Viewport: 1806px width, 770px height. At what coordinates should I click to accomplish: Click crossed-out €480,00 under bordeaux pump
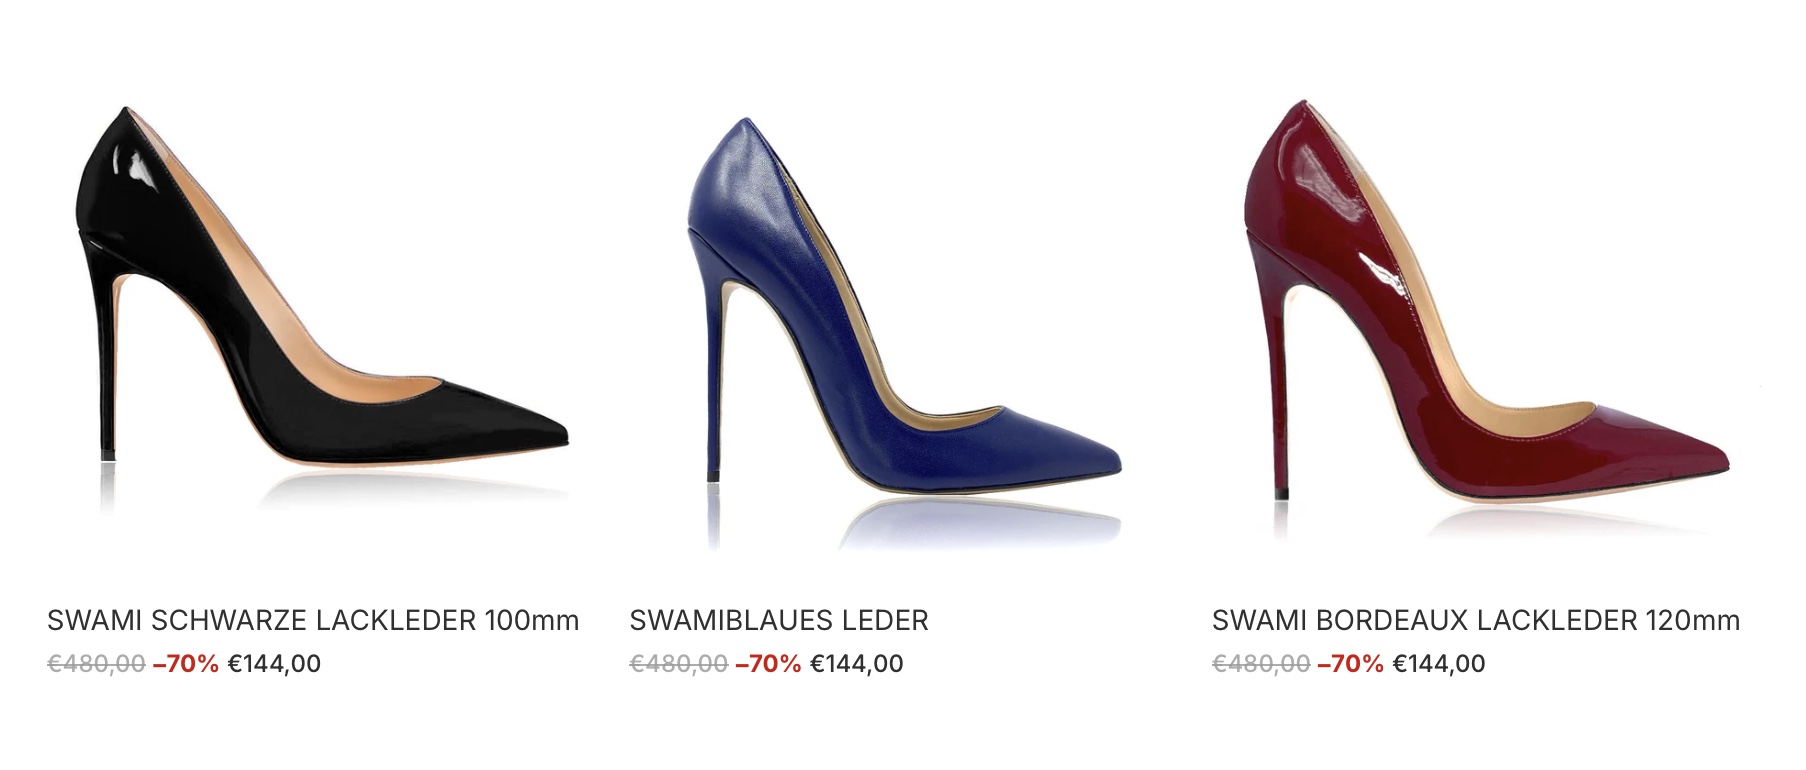1261,663
